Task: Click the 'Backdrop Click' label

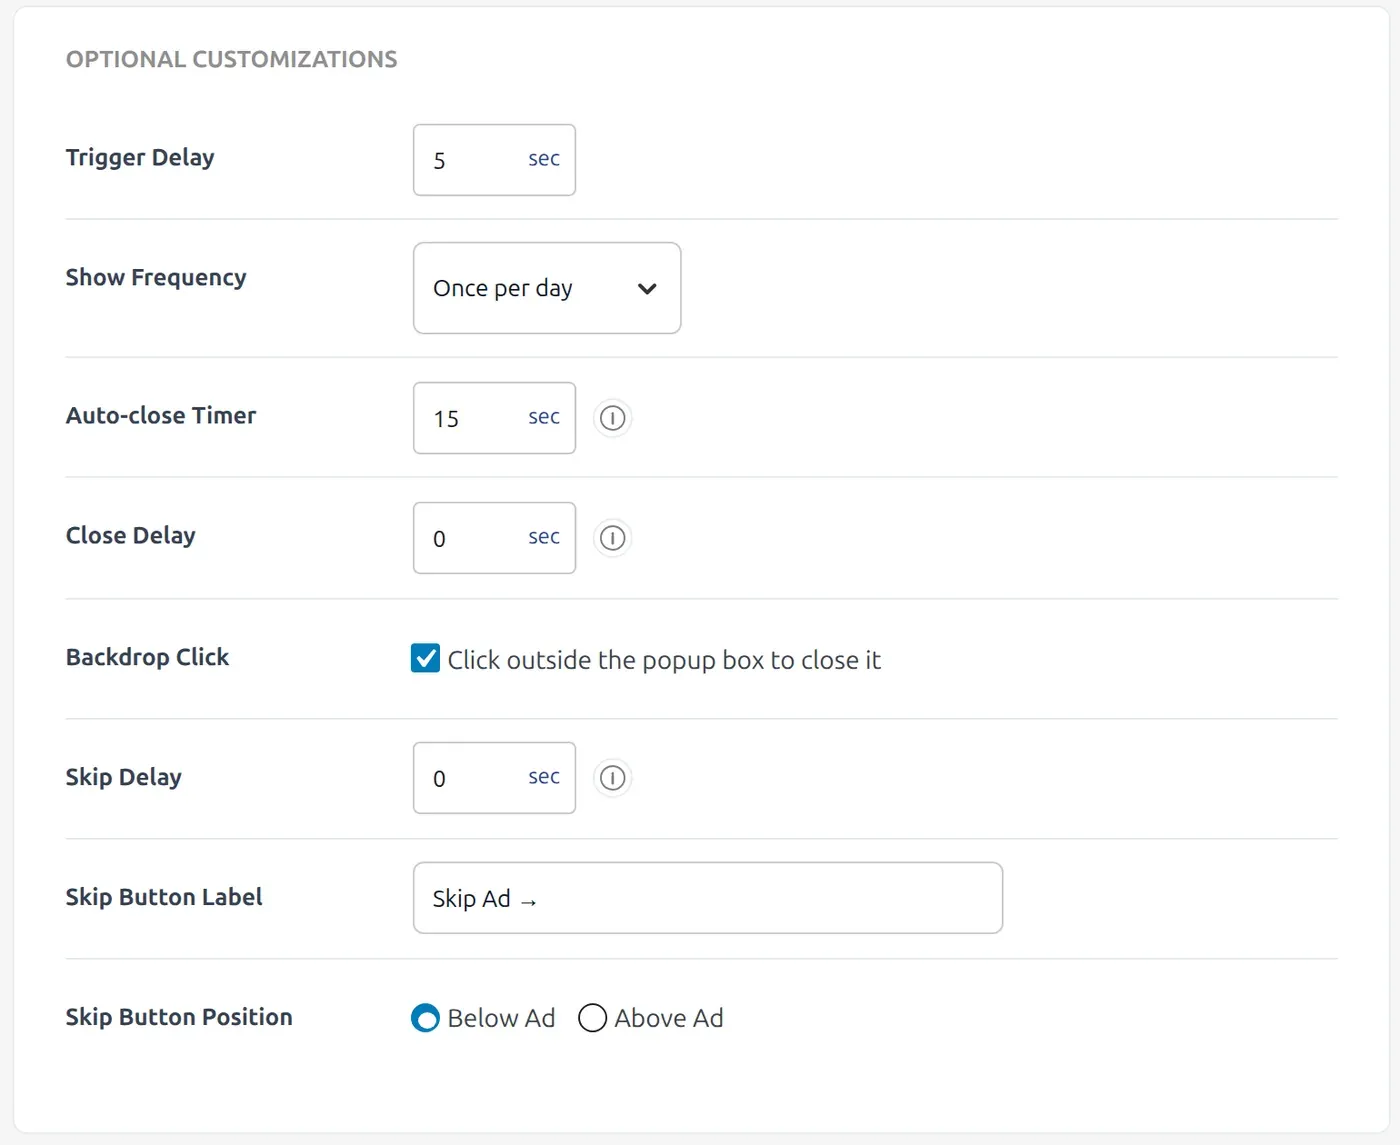Action: pos(147,657)
